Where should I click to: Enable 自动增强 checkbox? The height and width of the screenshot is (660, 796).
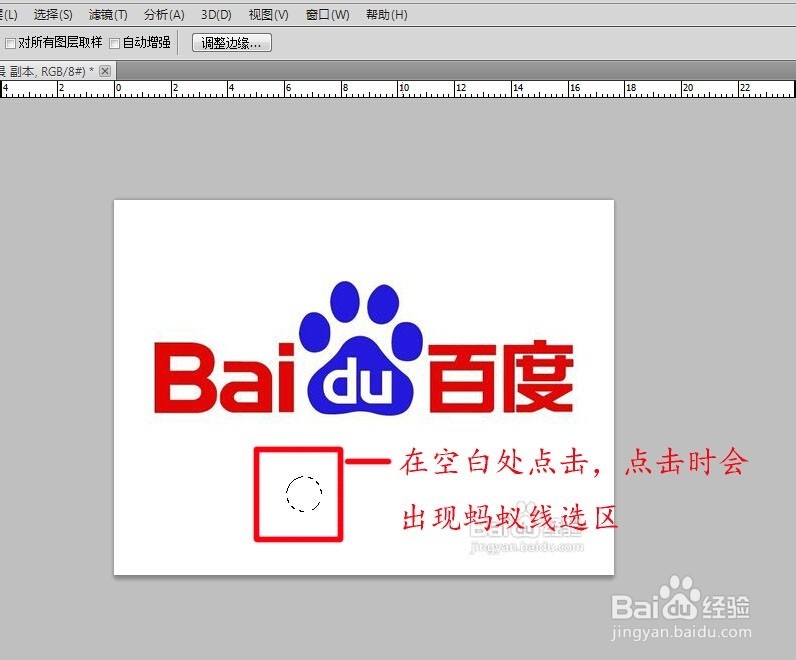115,43
